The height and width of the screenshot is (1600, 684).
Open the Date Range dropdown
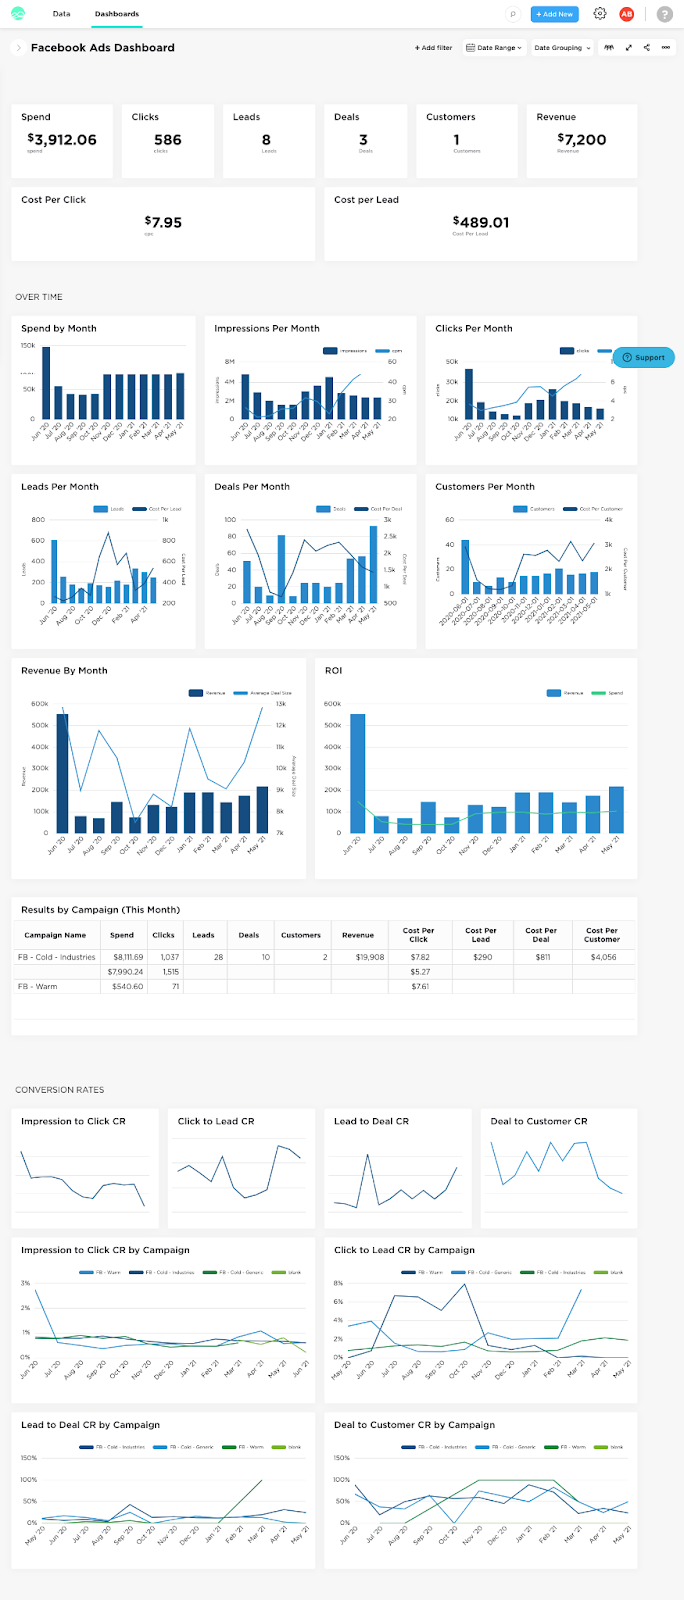(x=494, y=47)
